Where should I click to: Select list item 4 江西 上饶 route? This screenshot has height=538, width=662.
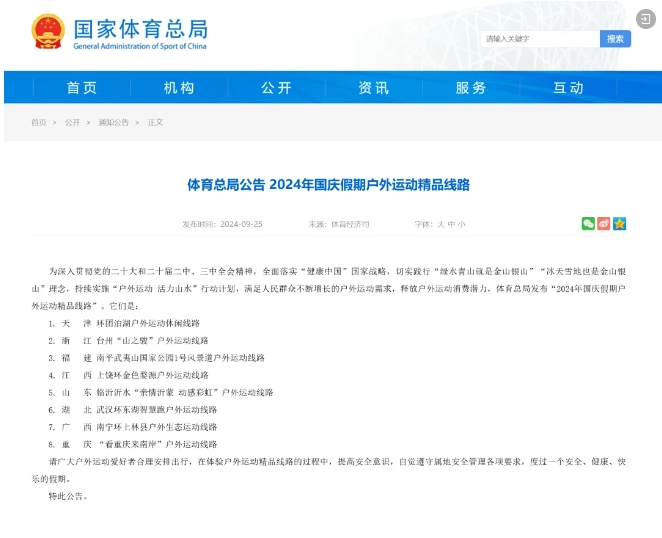click(x=128, y=375)
